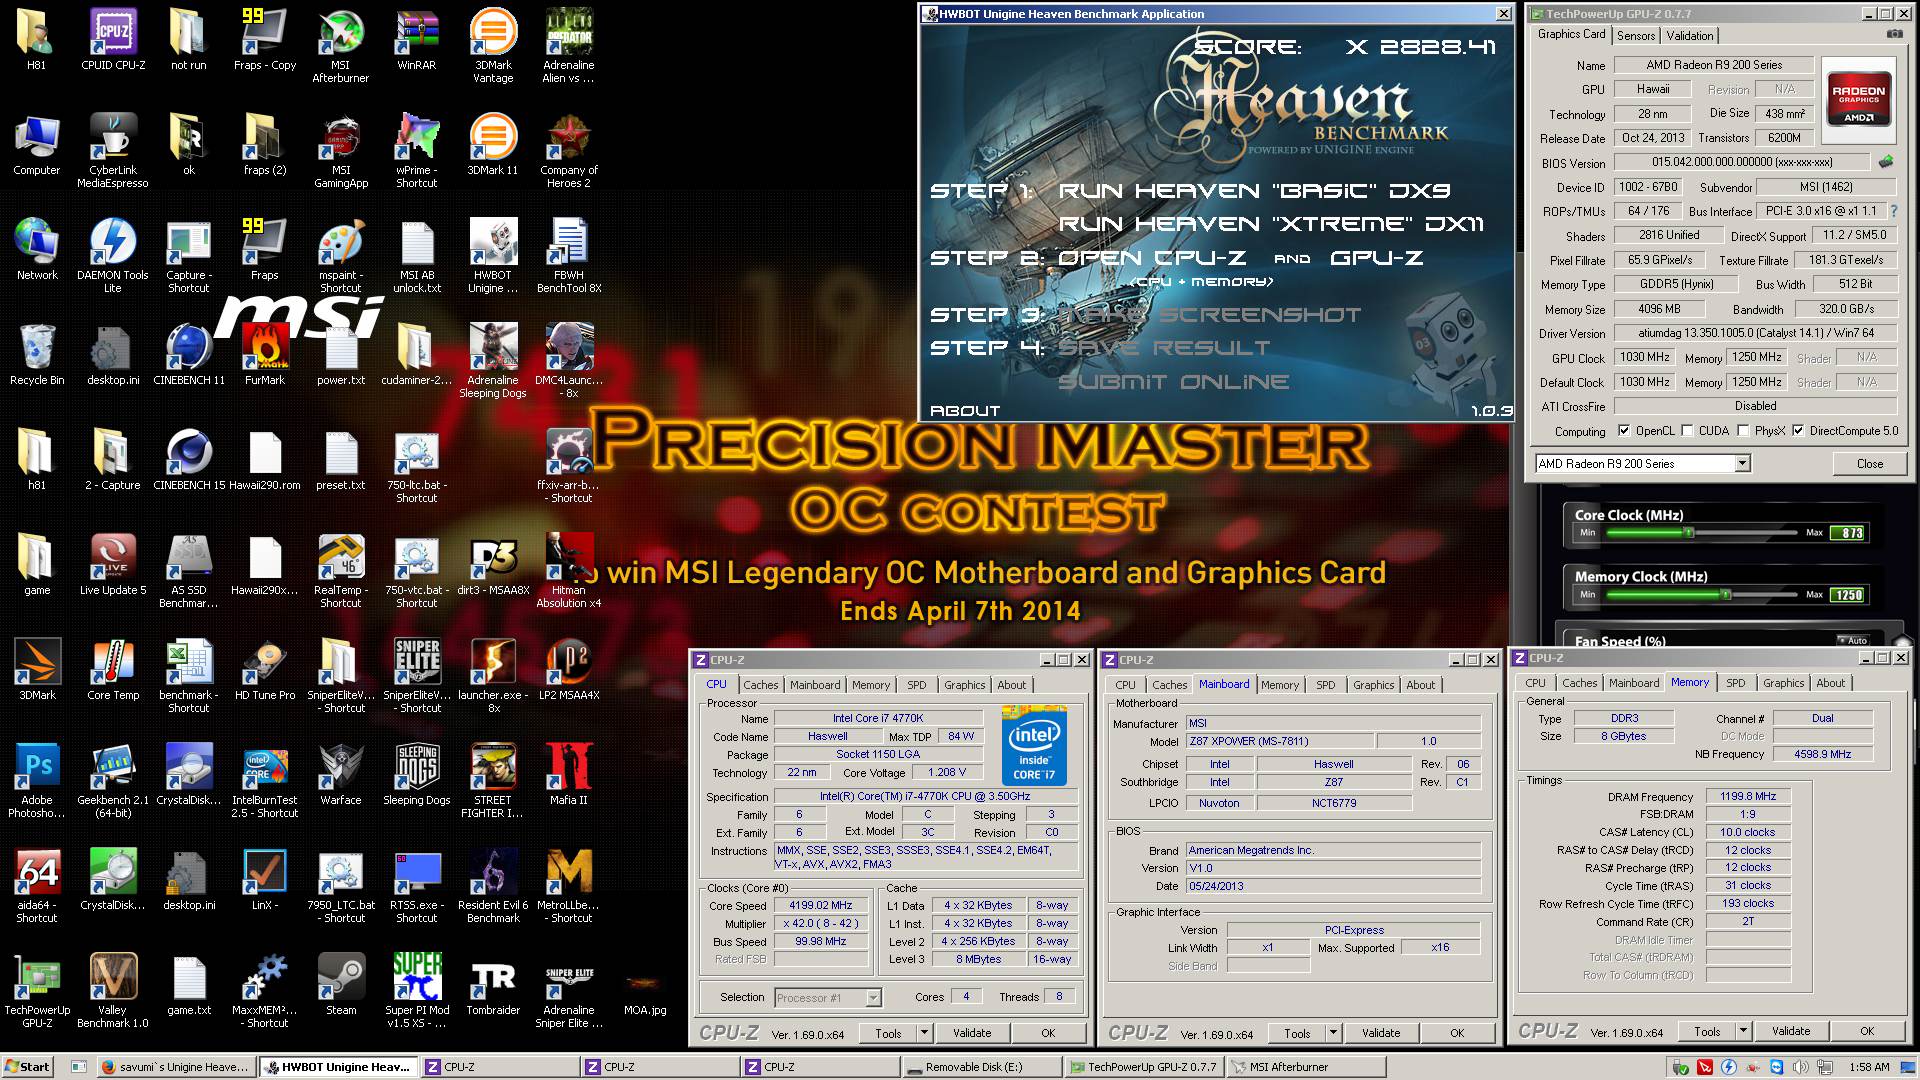Click the GPU-Z screenshot camera icon
This screenshot has width=1920, height=1080.
point(1894,34)
